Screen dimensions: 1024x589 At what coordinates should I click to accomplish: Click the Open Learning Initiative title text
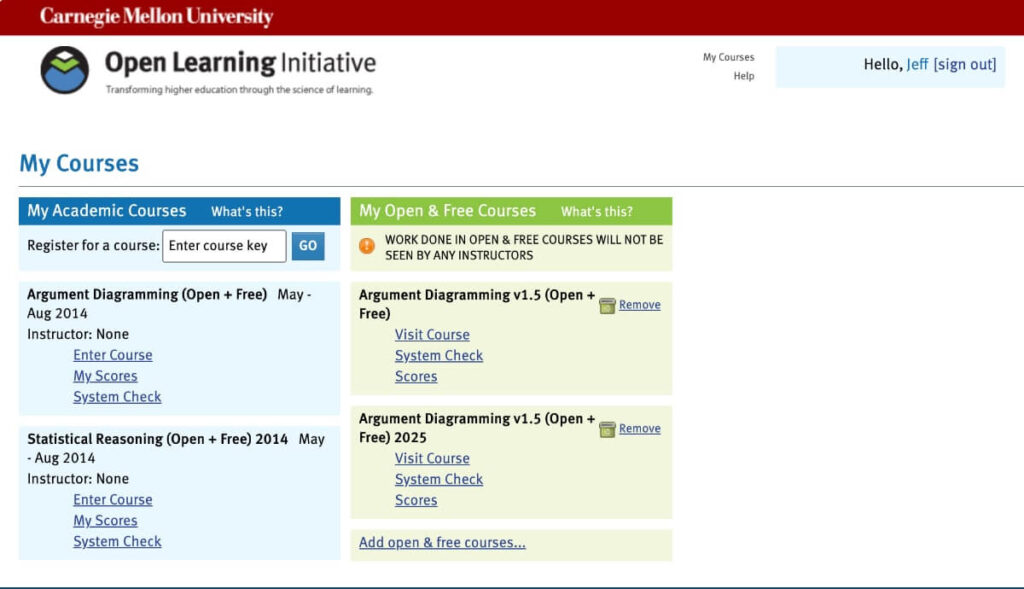[x=240, y=63]
